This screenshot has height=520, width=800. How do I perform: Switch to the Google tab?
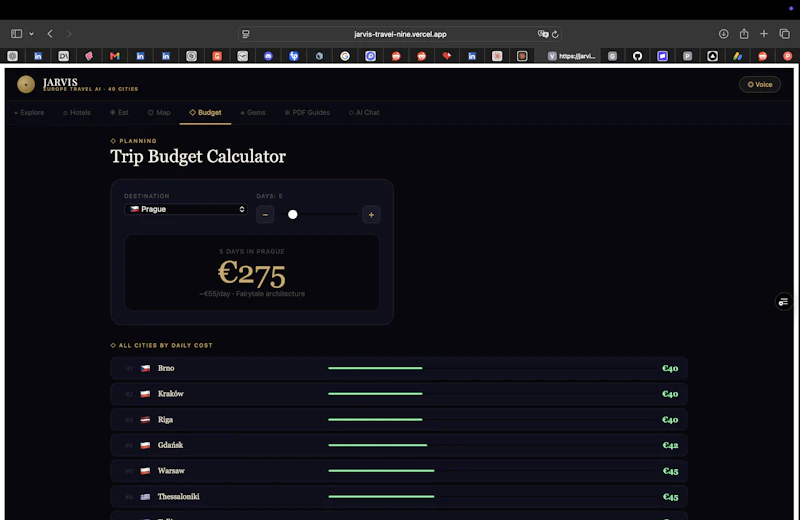345,56
